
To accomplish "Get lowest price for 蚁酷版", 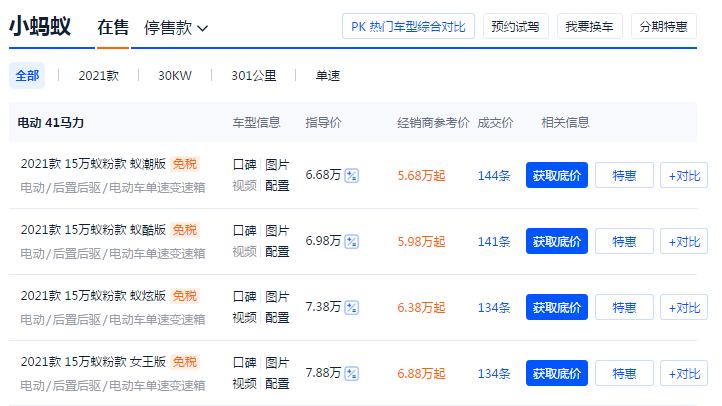I will click(x=557, y=241).
